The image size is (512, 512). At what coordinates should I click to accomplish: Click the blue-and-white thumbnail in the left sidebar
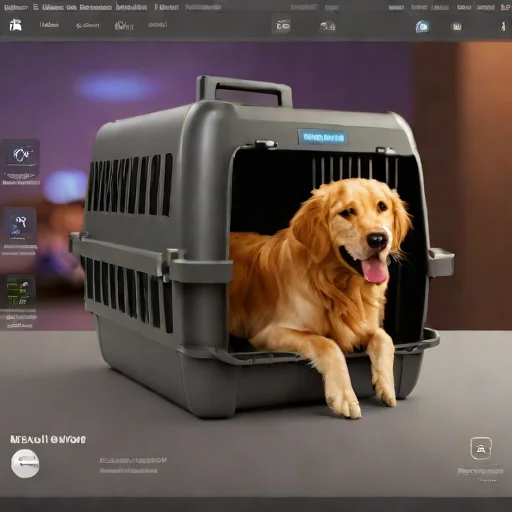[x=19, y=224]
